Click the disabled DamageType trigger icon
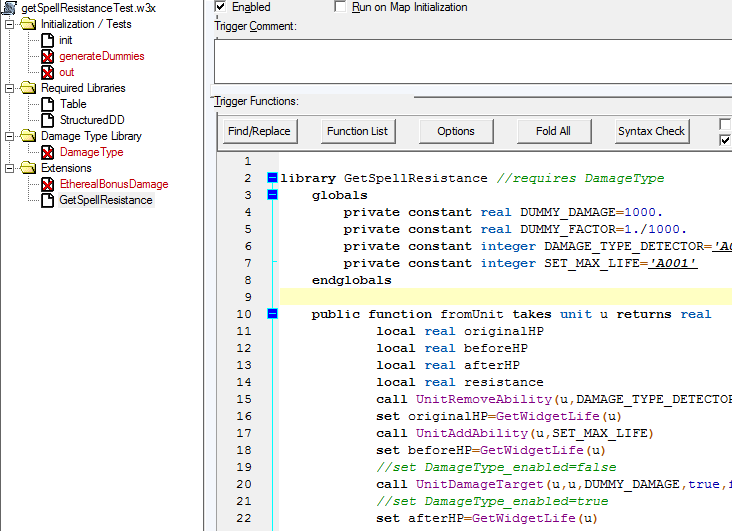 [47, 152]
